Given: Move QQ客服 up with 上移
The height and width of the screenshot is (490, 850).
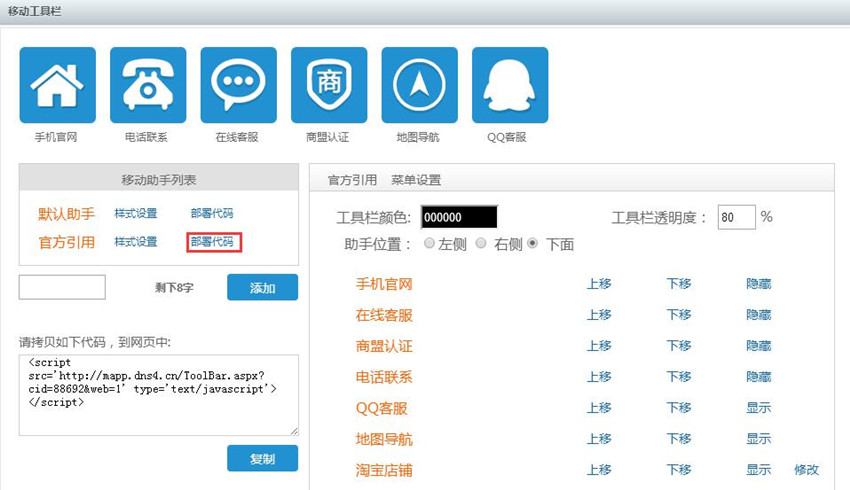Looking at the screenshot, I should click(x=599, y=408).
